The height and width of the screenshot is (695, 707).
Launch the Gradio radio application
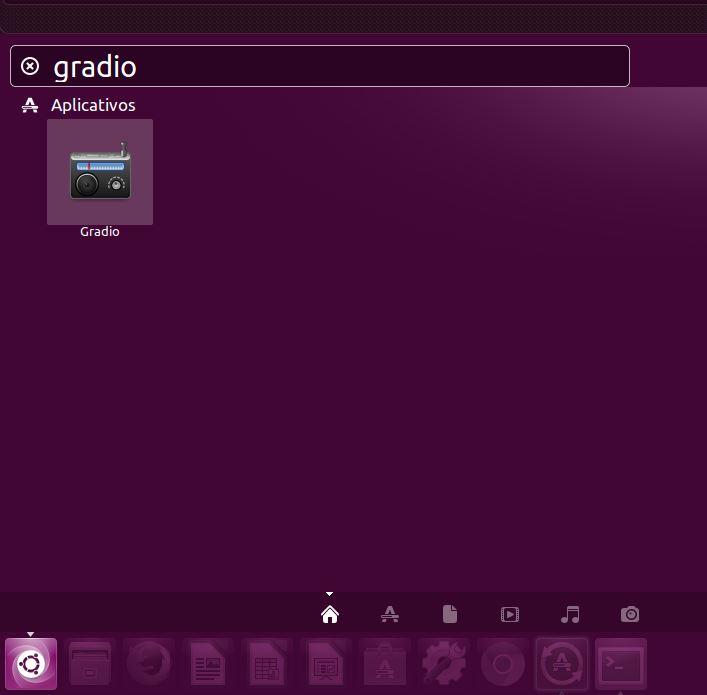[100, 172]
